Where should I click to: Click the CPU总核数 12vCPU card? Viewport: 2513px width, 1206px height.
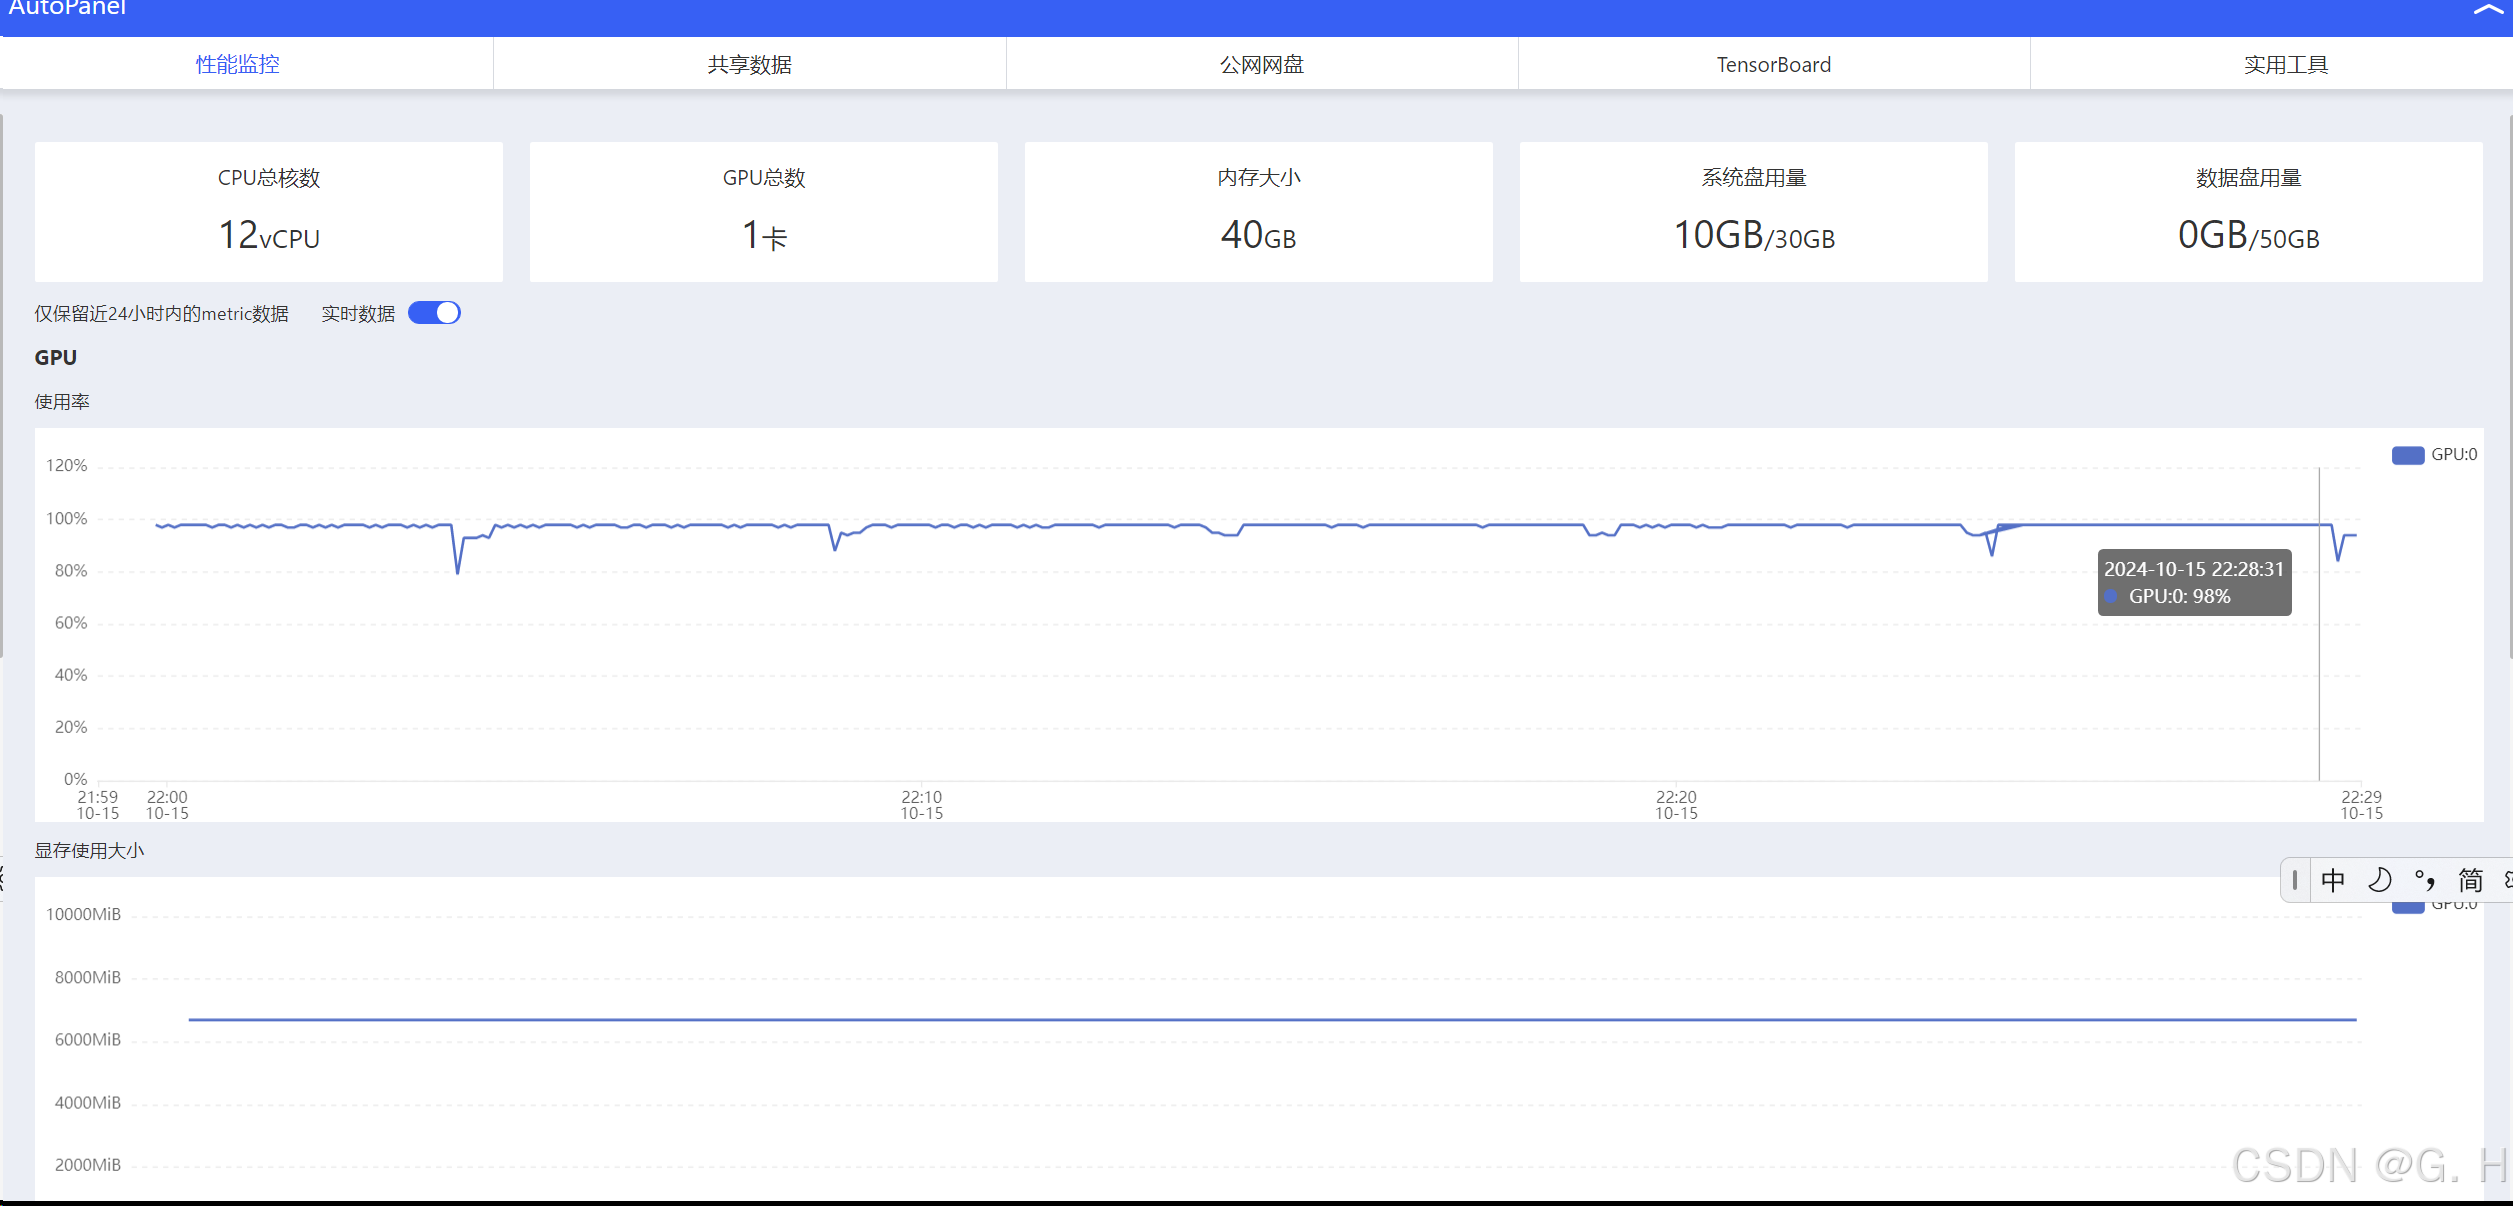tap(269, 211)
